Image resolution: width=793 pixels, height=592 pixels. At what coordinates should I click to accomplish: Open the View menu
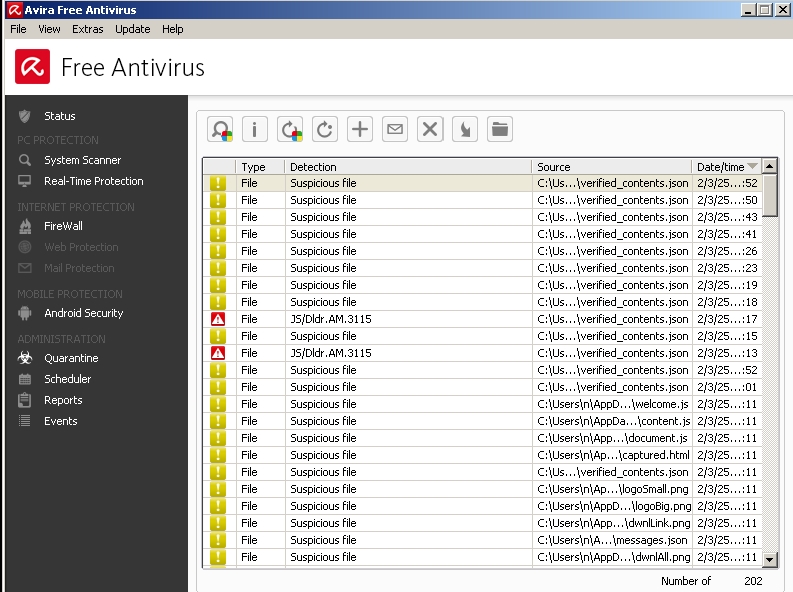49,29
